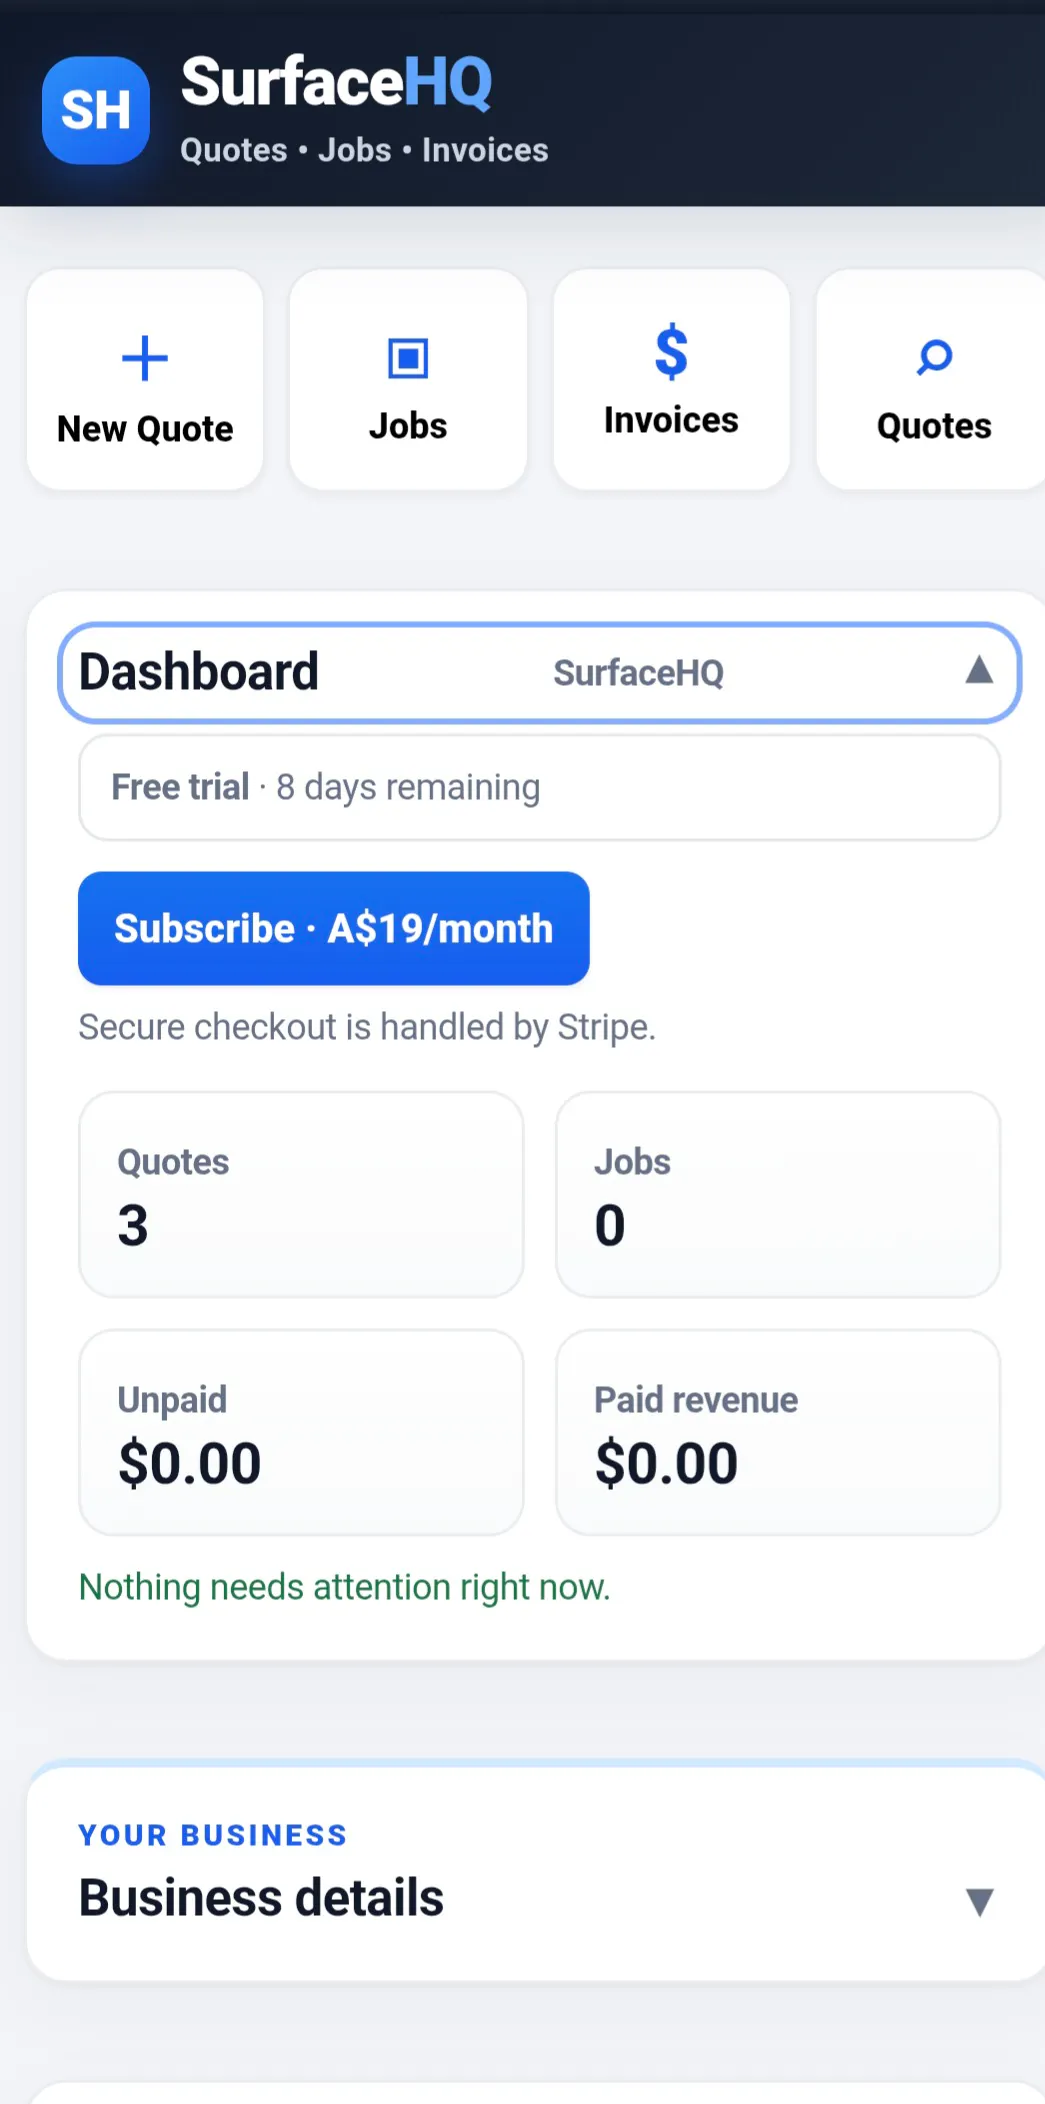
Task: Click the SurfaceHQ label in Dashboard header
Action: coord(639,673)
